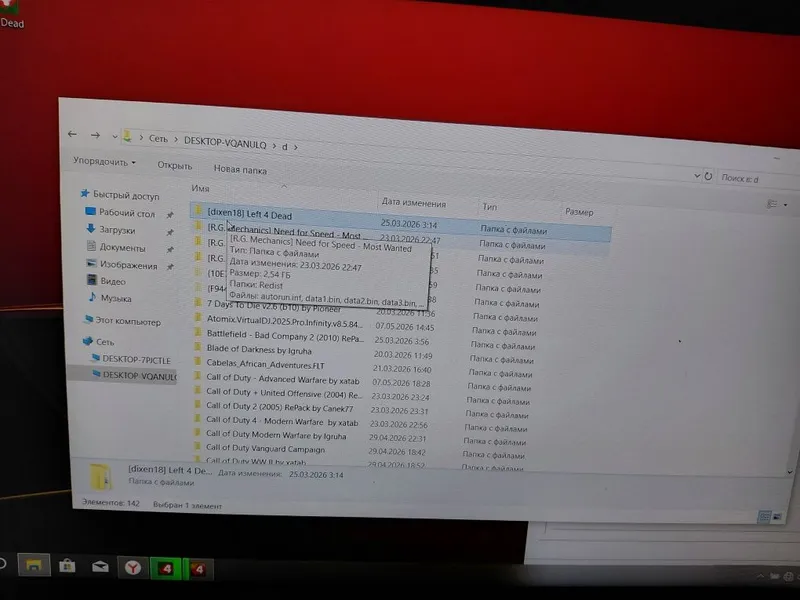Create a folder with Новая папка
This screenshot has height=600, width=800.
tap(240, 169)
